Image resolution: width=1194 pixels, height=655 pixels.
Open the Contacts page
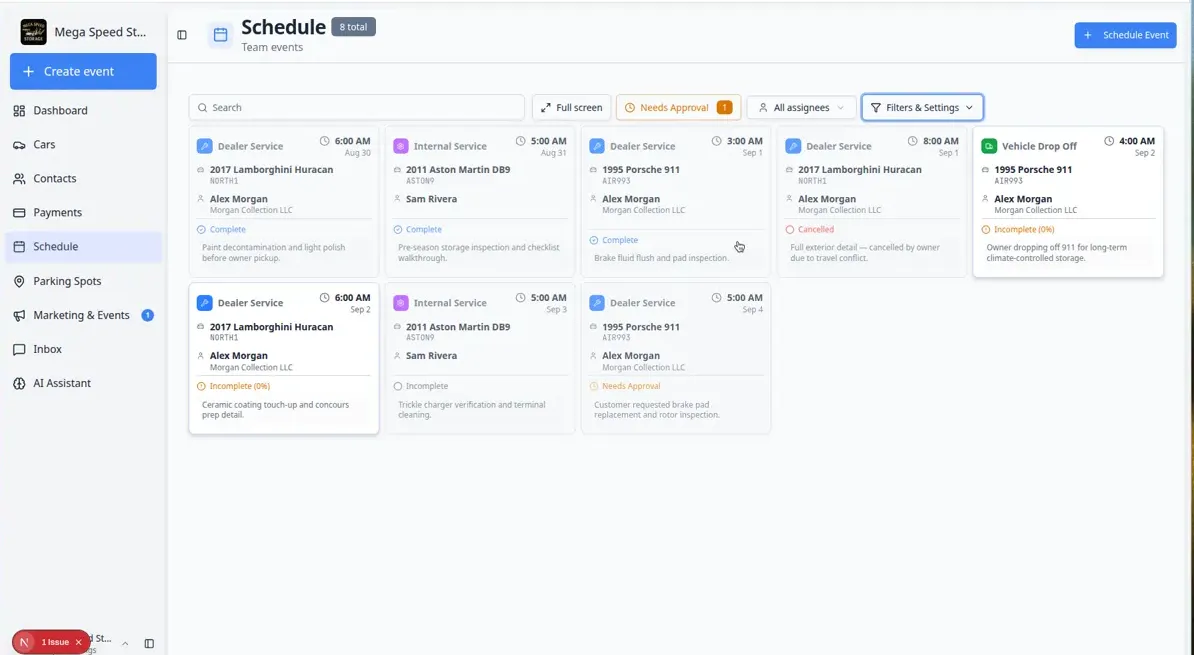[x=84, y=178]
